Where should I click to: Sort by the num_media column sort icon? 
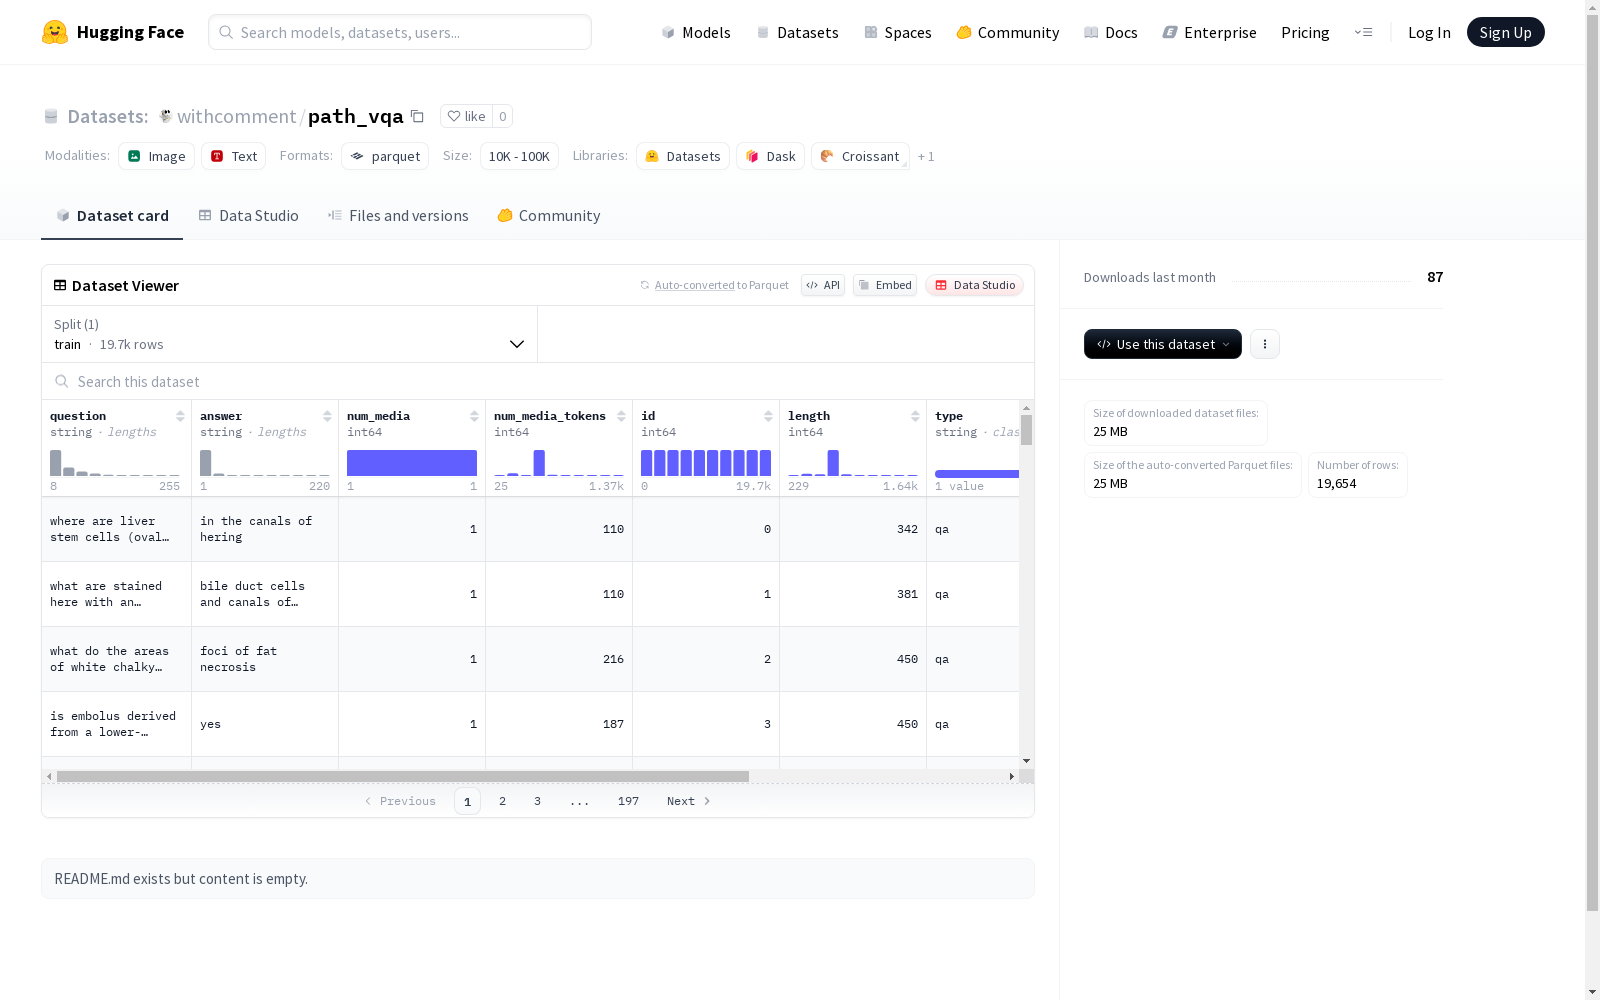[x=474, y=416]
